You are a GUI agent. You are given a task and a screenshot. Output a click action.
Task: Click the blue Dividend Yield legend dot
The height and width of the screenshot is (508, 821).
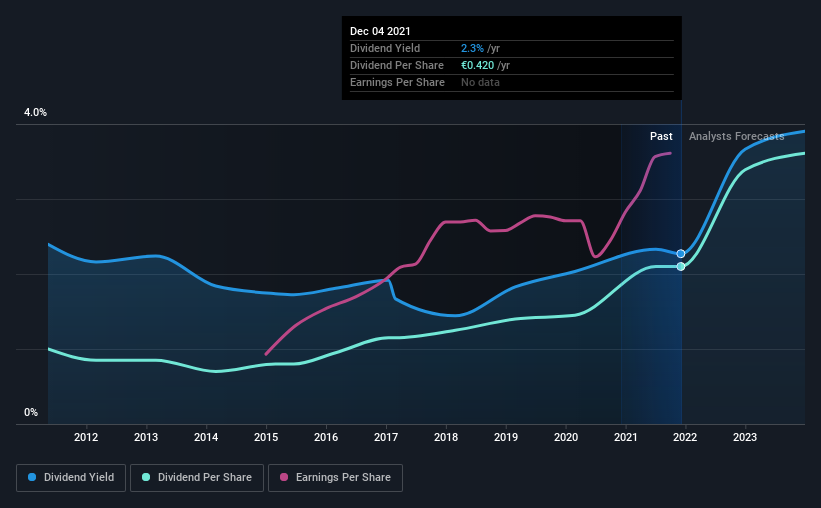pyautogui.click(x=32, y=477)
